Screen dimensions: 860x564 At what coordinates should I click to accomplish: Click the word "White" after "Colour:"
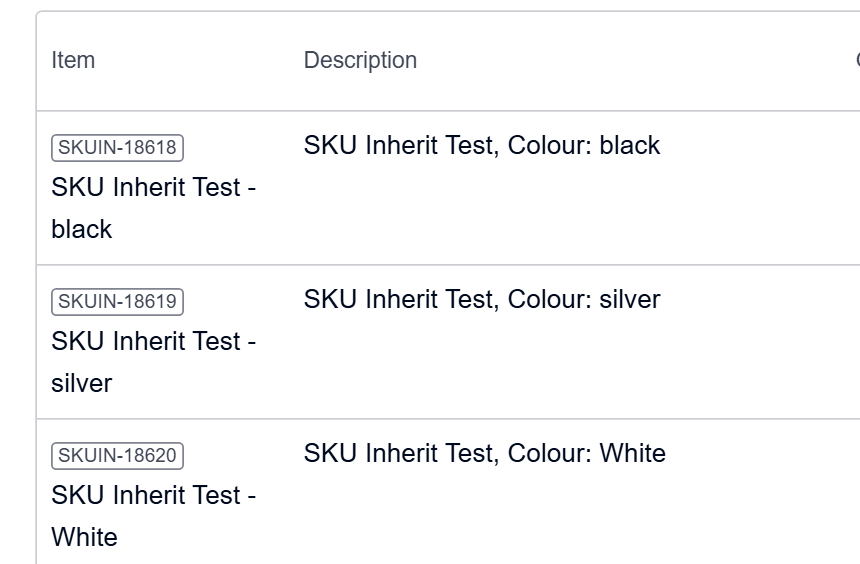pyautogui.click(x=633, y=454)
